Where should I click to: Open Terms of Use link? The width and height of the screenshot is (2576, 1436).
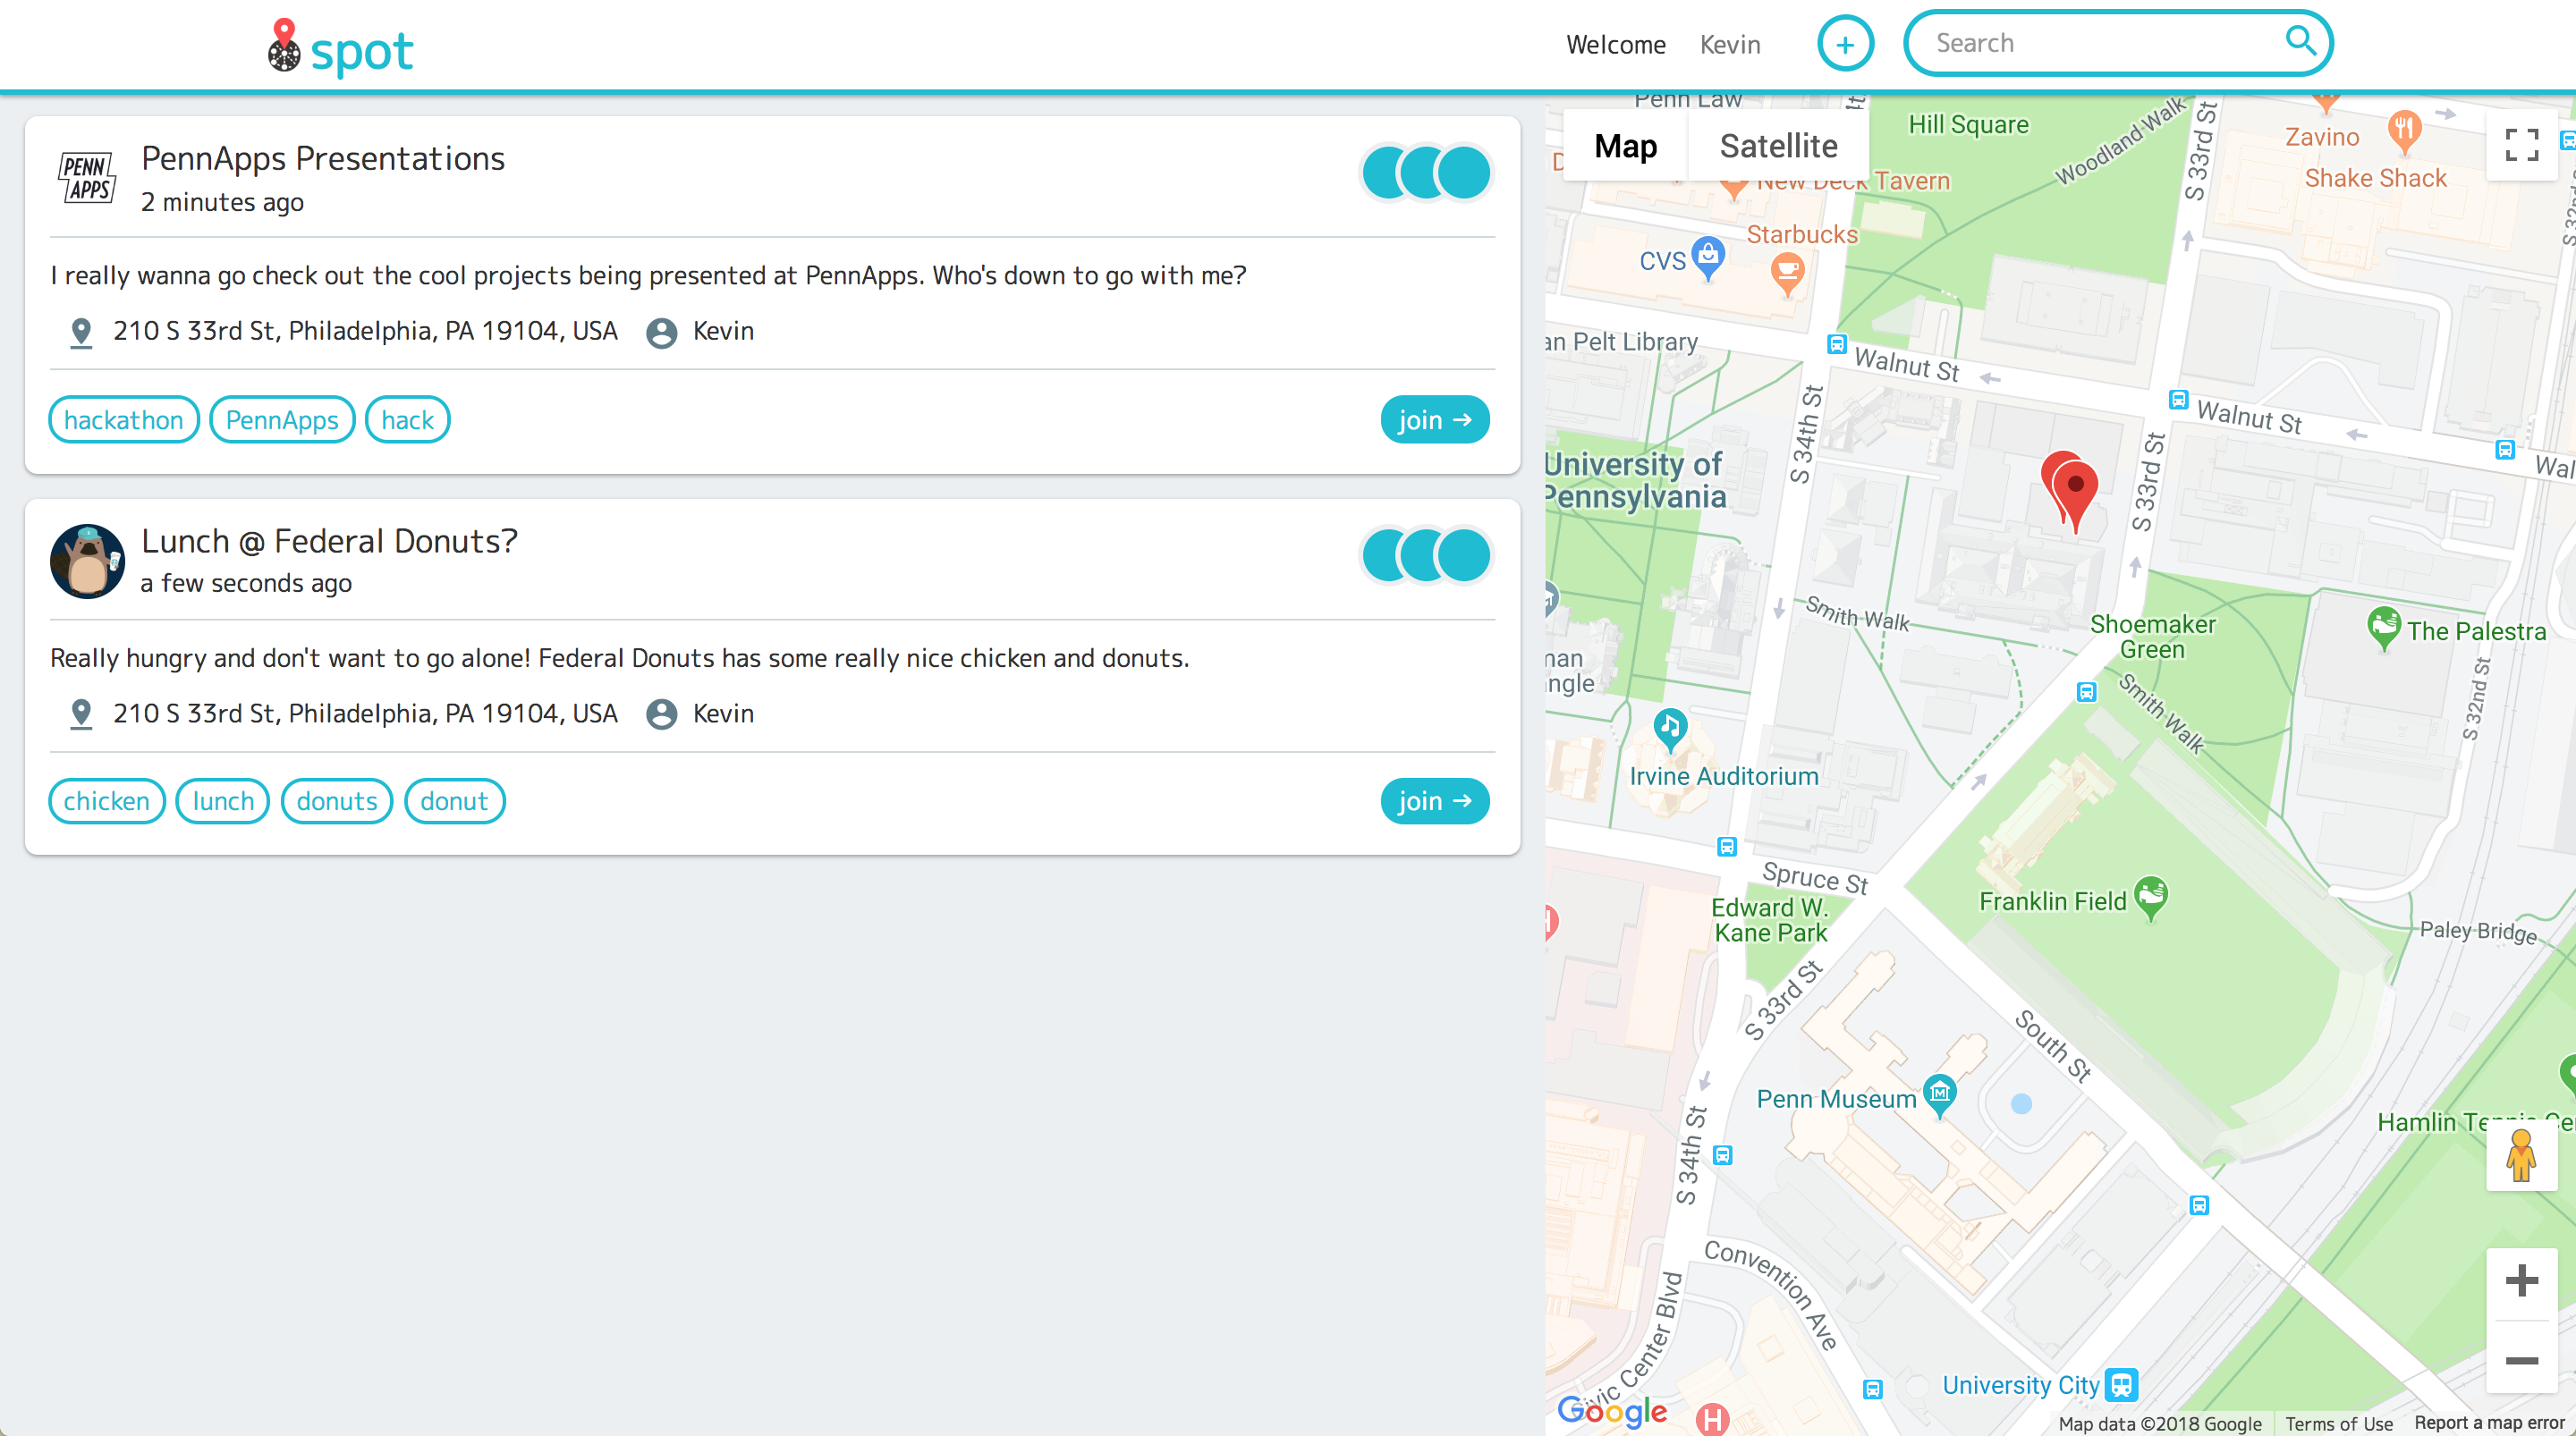(x=2338, y=1423)
